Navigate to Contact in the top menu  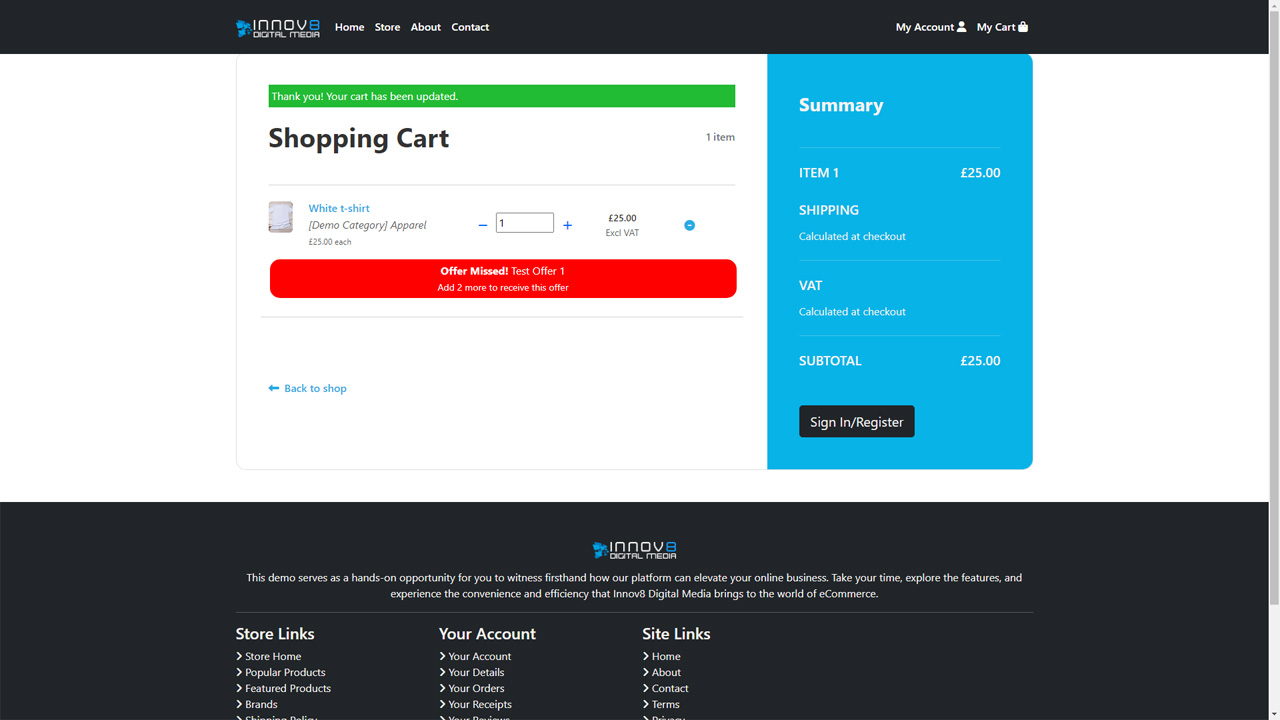pos(470,27)
